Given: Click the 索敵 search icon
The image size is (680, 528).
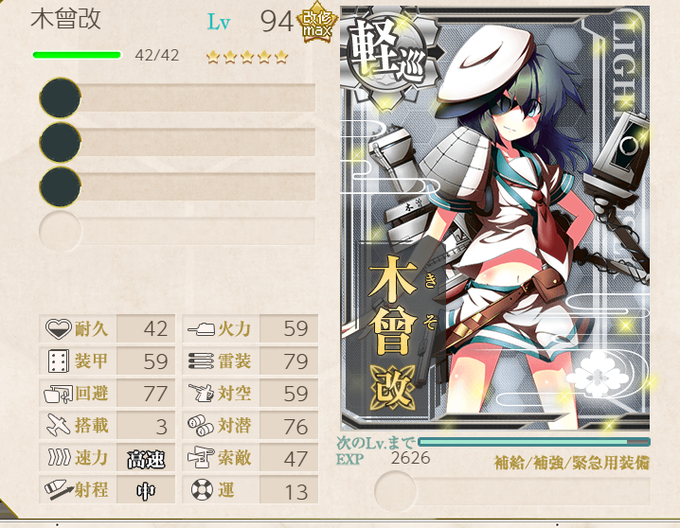Looking at the screenshot, I should point(201,457).
